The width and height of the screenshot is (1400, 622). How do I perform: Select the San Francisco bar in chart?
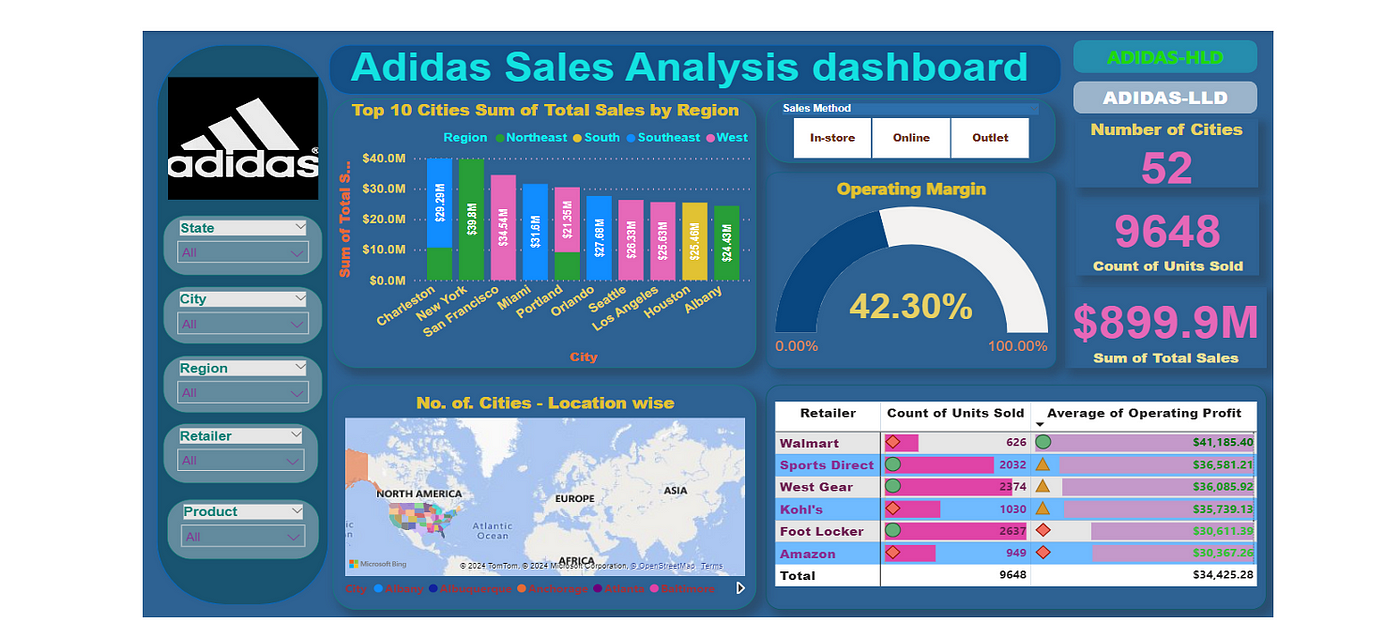click(503, 227)
